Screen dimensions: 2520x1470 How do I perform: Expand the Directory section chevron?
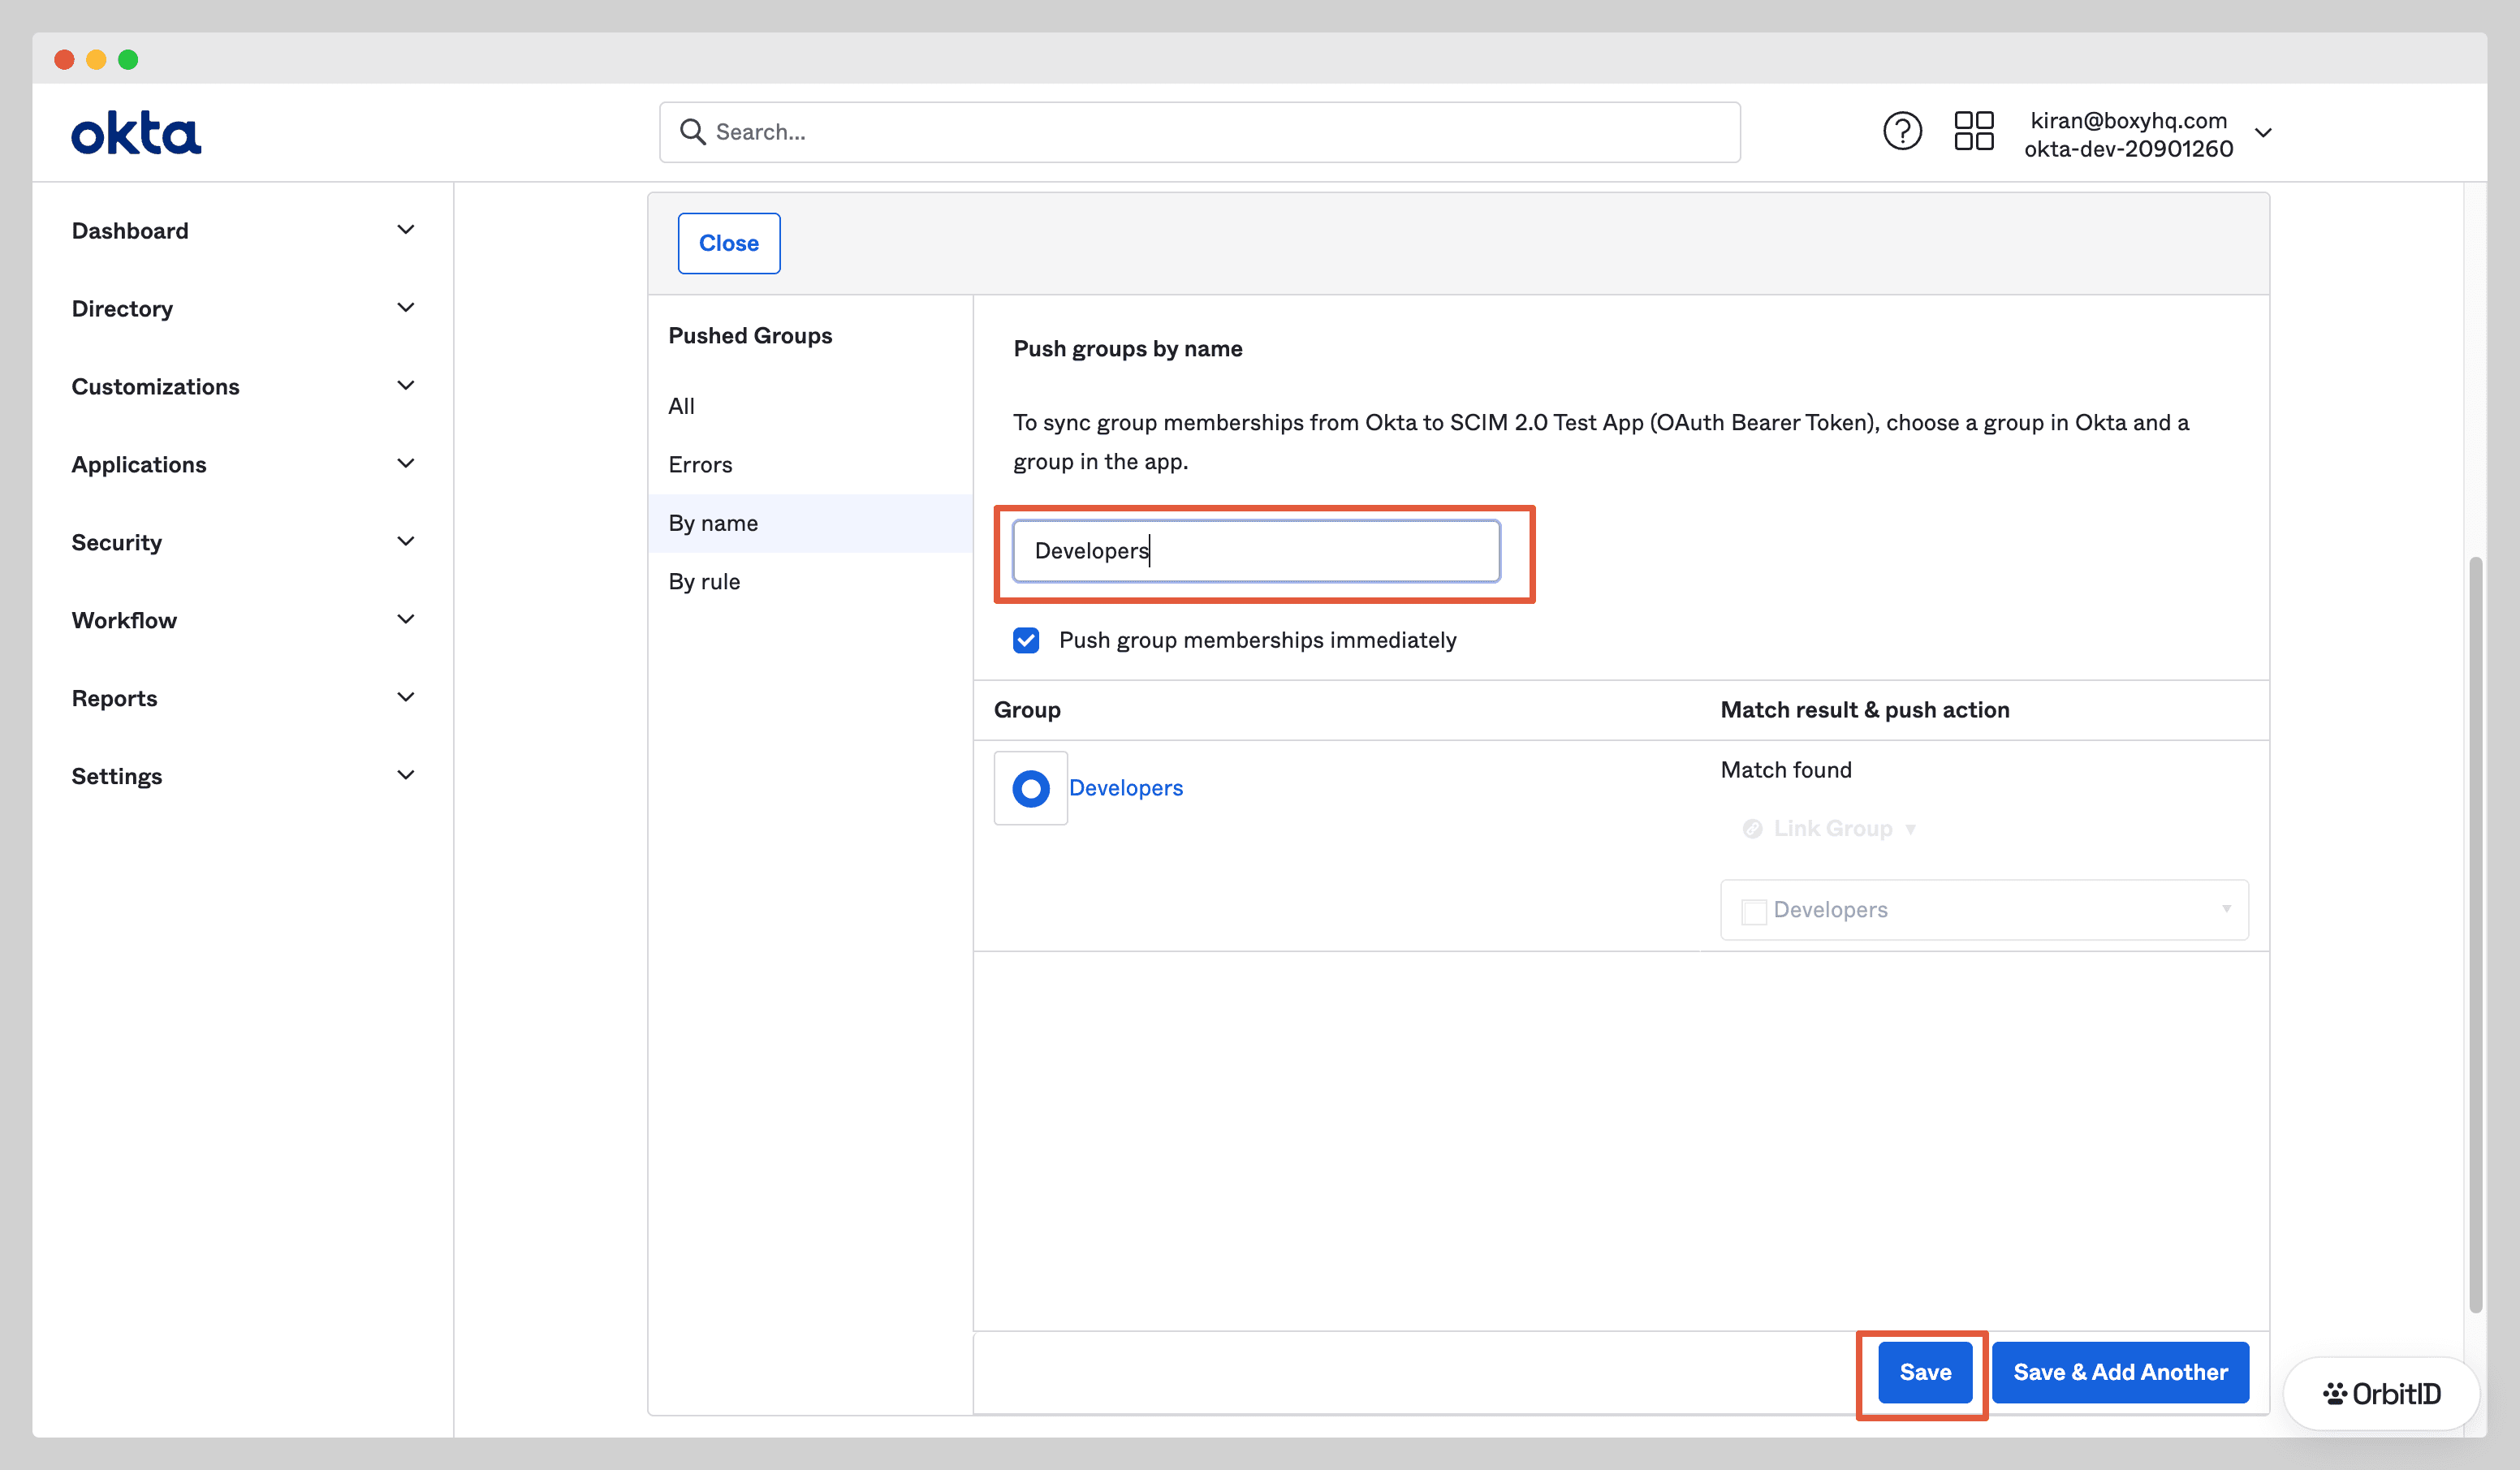[x=405, y=308]
